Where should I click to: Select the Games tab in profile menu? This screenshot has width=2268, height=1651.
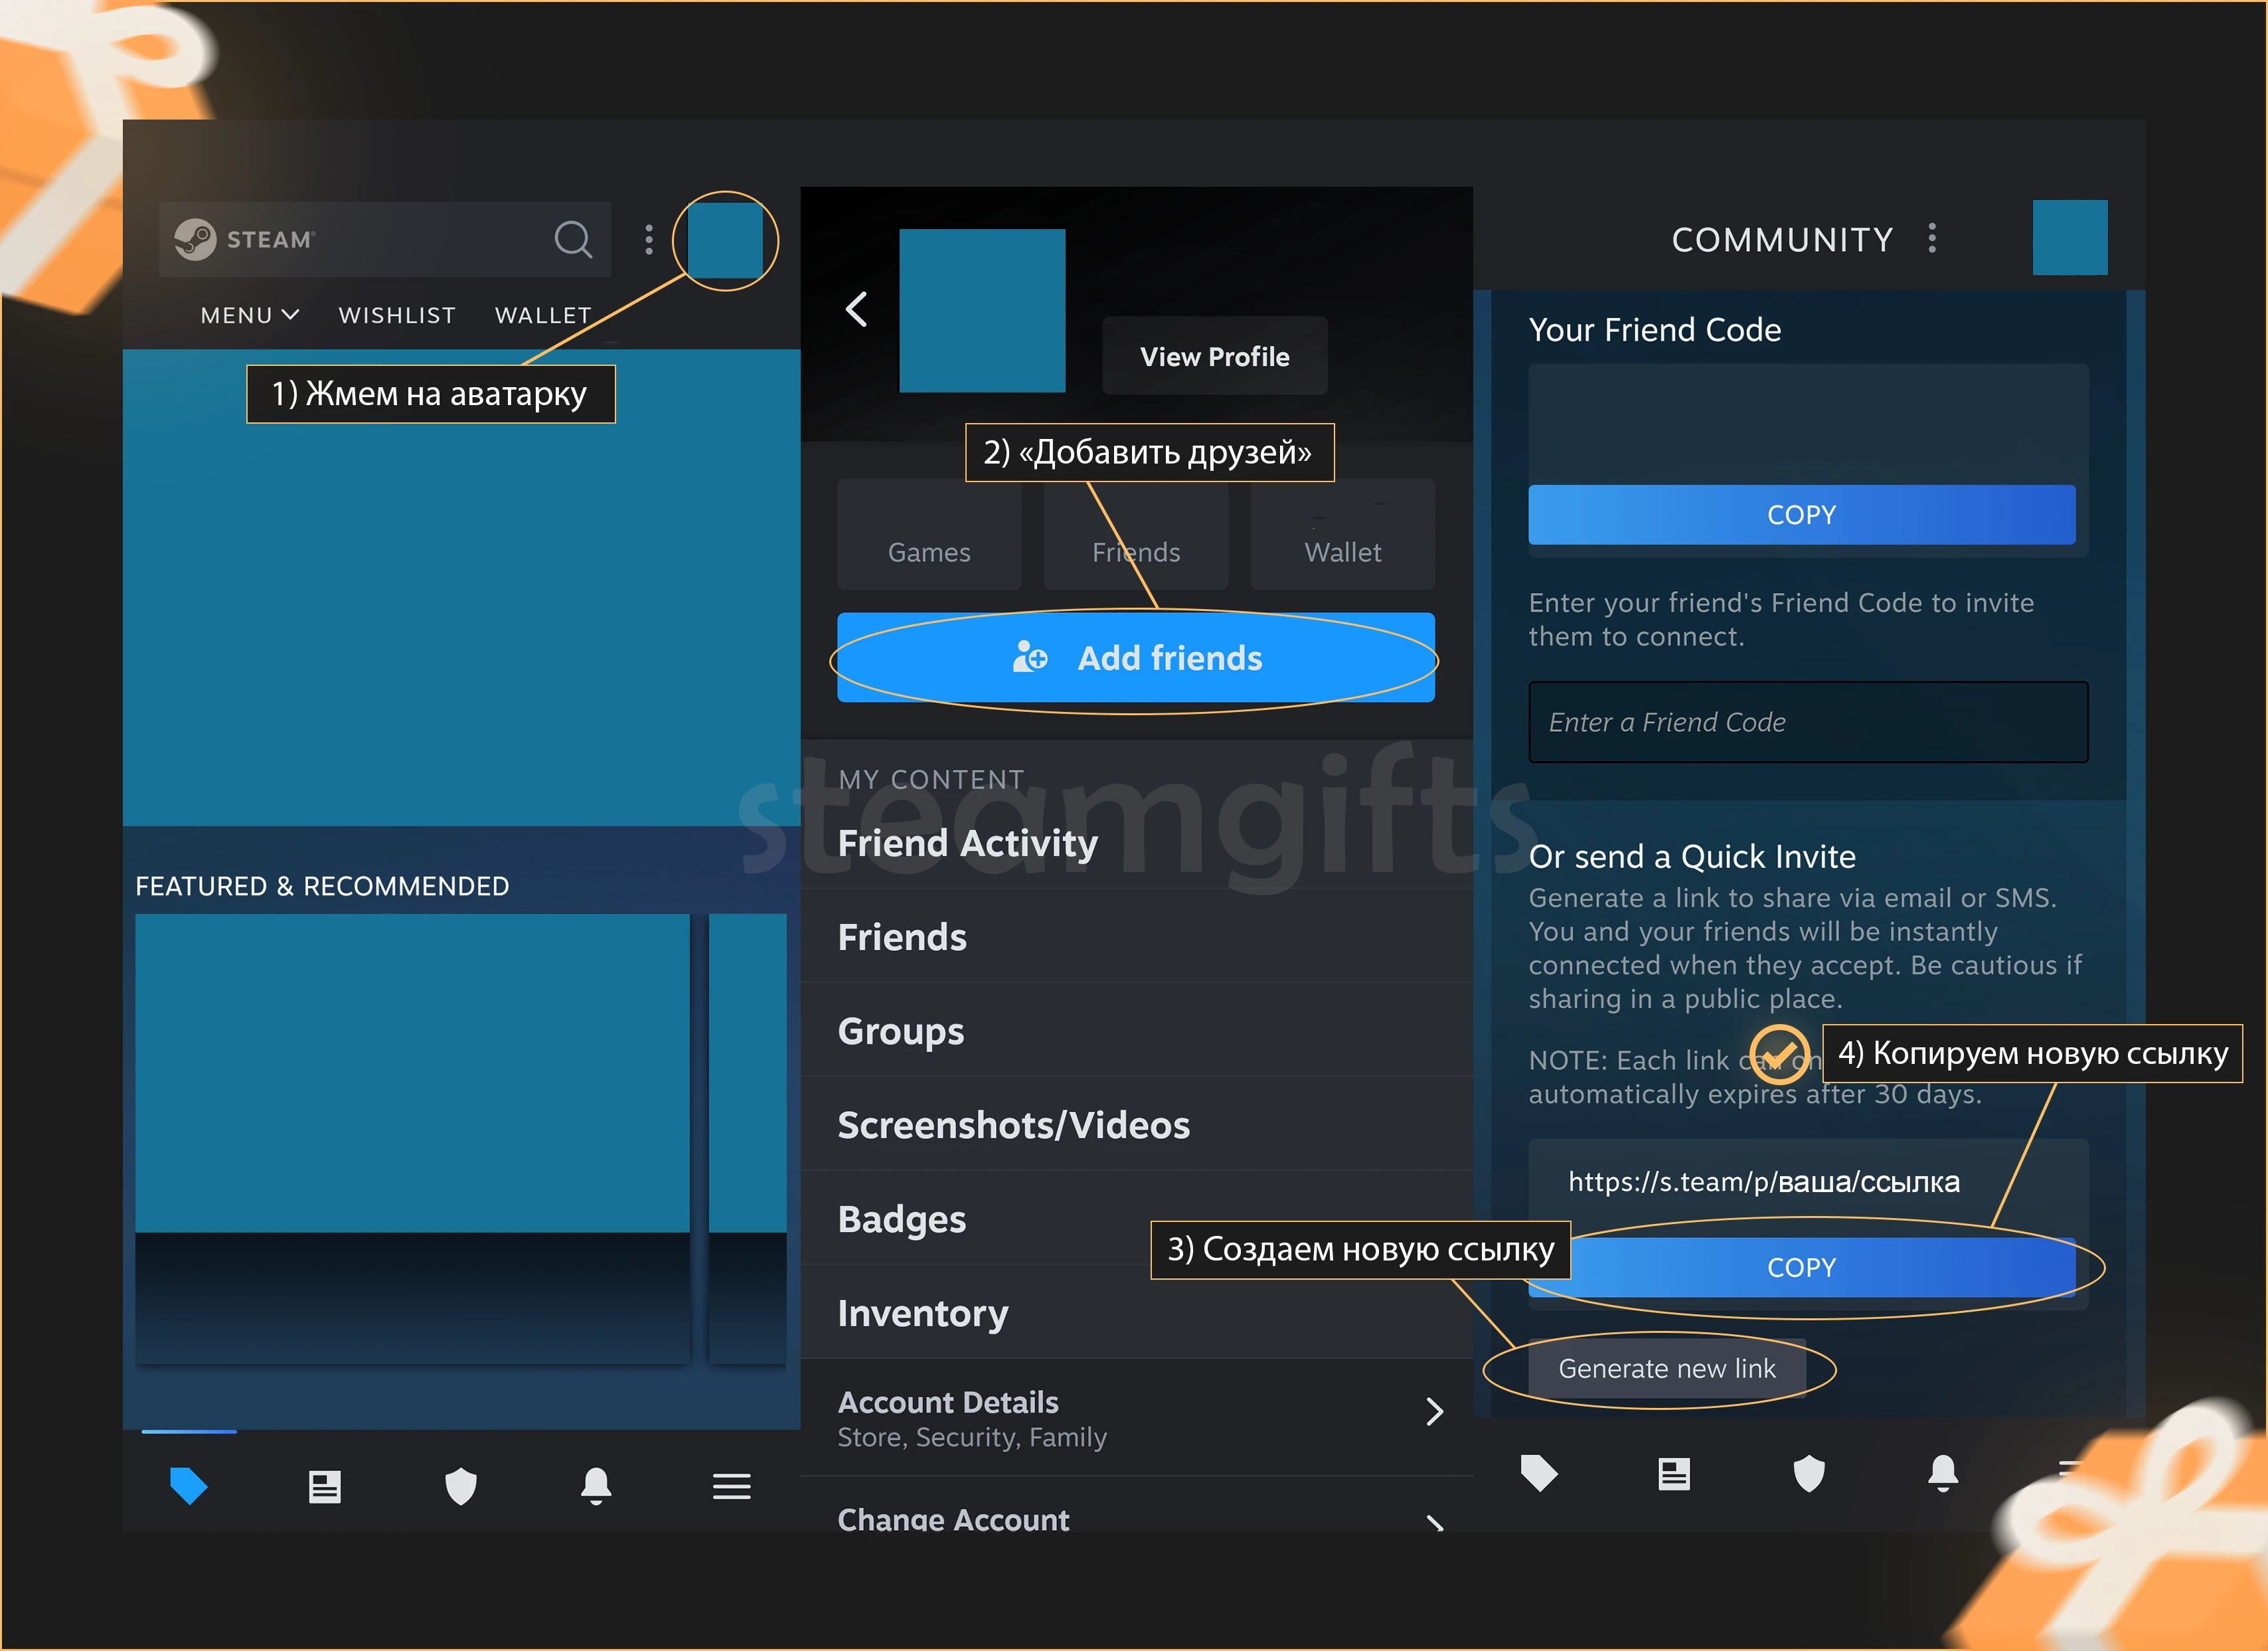click(930, 550)
